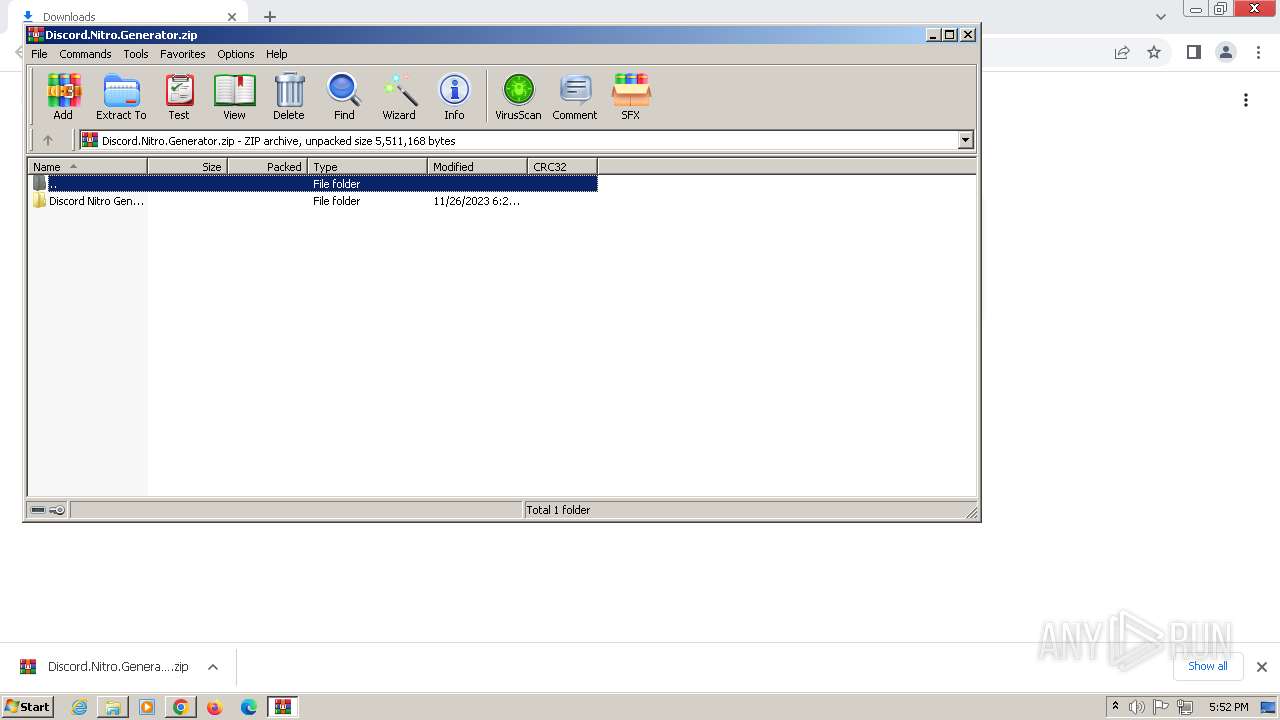Screen dimensions: 1280x720
Task: Open the Options menu
Action: (236, 54)
